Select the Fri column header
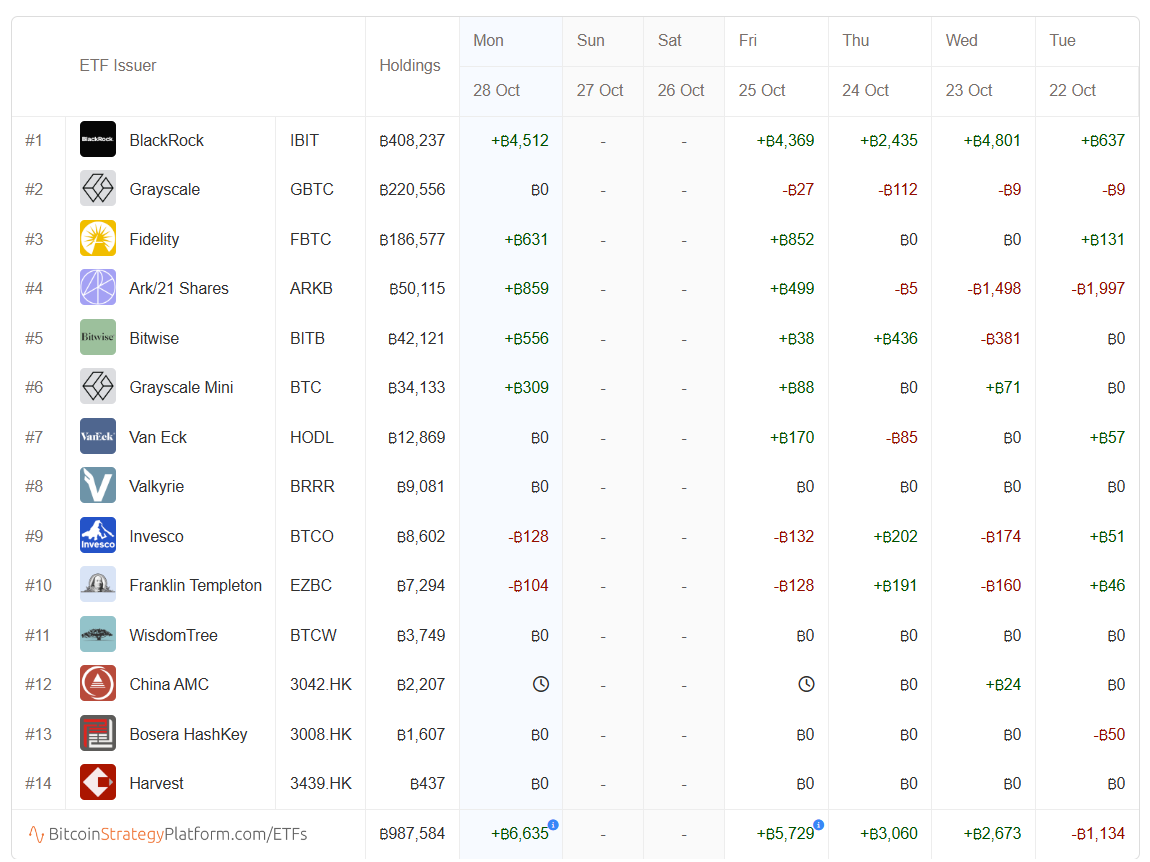This screenshot has width=1150, height=862. [x=748, y=41]
